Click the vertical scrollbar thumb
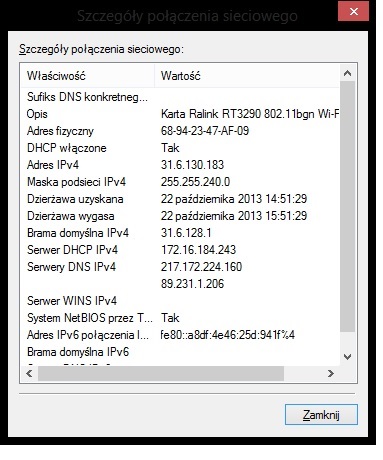The image size is (383, 460). coord(348,206)
